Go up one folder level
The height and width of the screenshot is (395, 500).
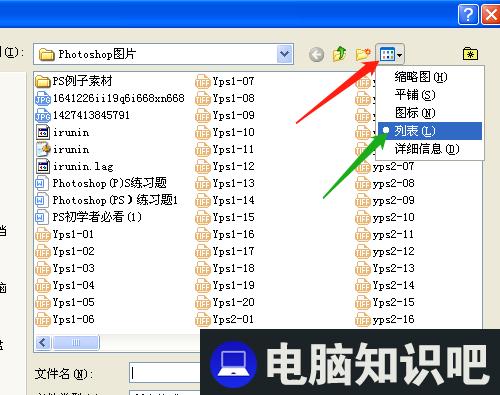340,54
